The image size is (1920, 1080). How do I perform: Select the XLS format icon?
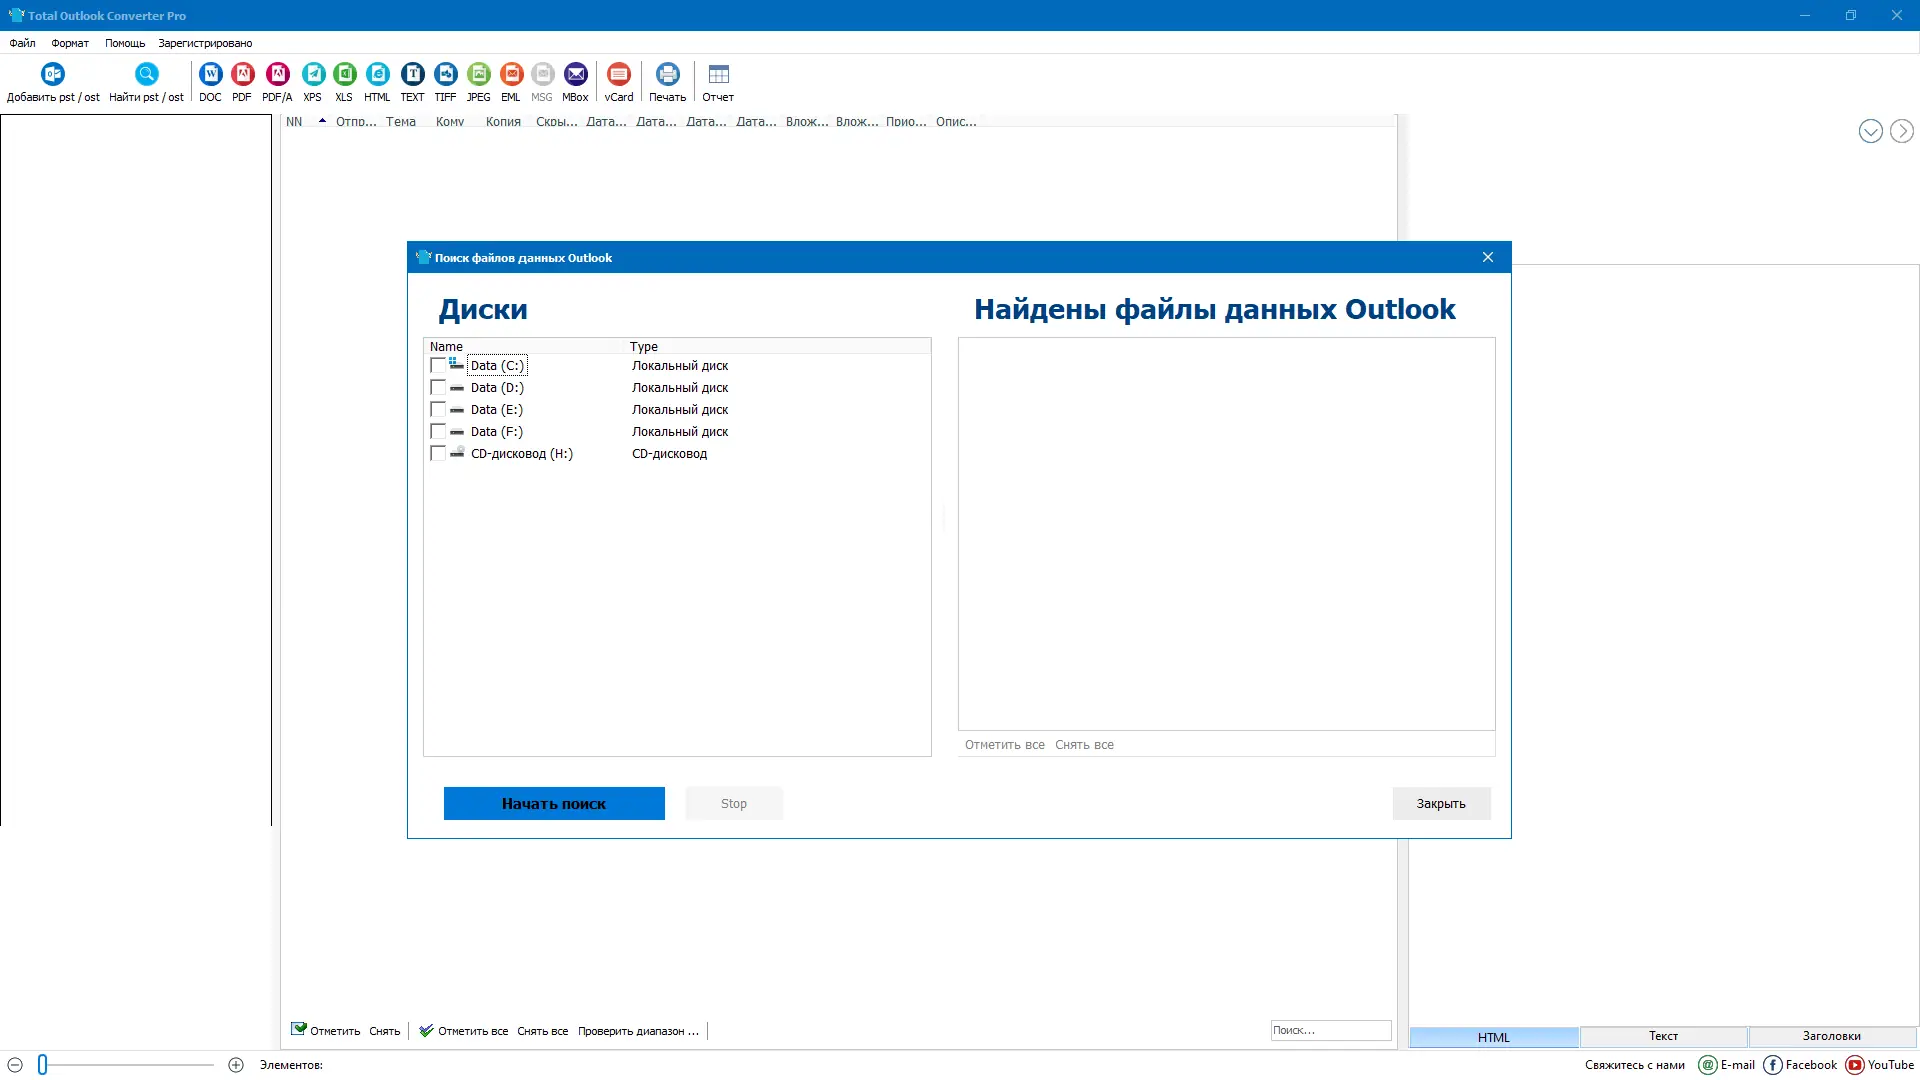pos(344,75)
